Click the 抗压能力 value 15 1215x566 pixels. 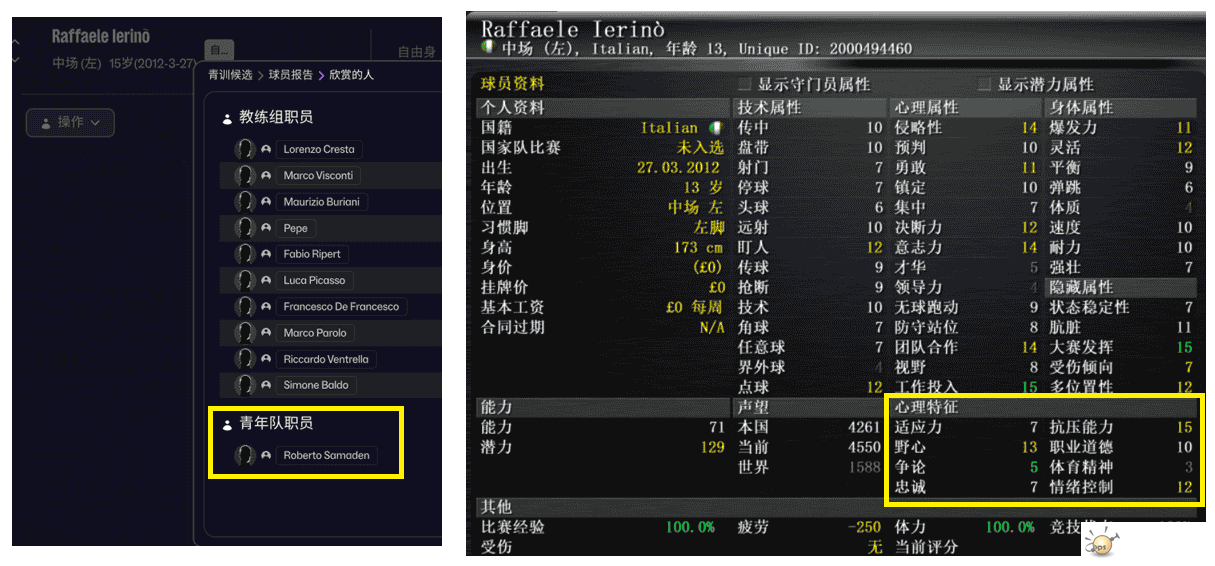1184,428
